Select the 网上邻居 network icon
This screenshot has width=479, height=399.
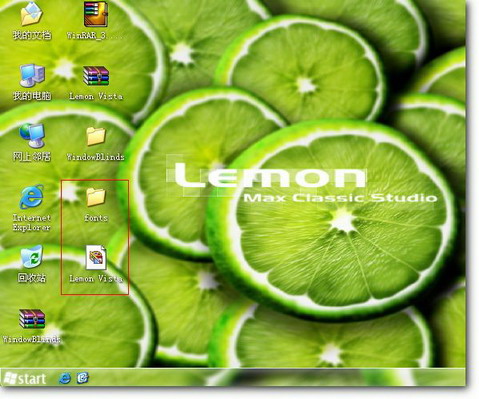32,136
